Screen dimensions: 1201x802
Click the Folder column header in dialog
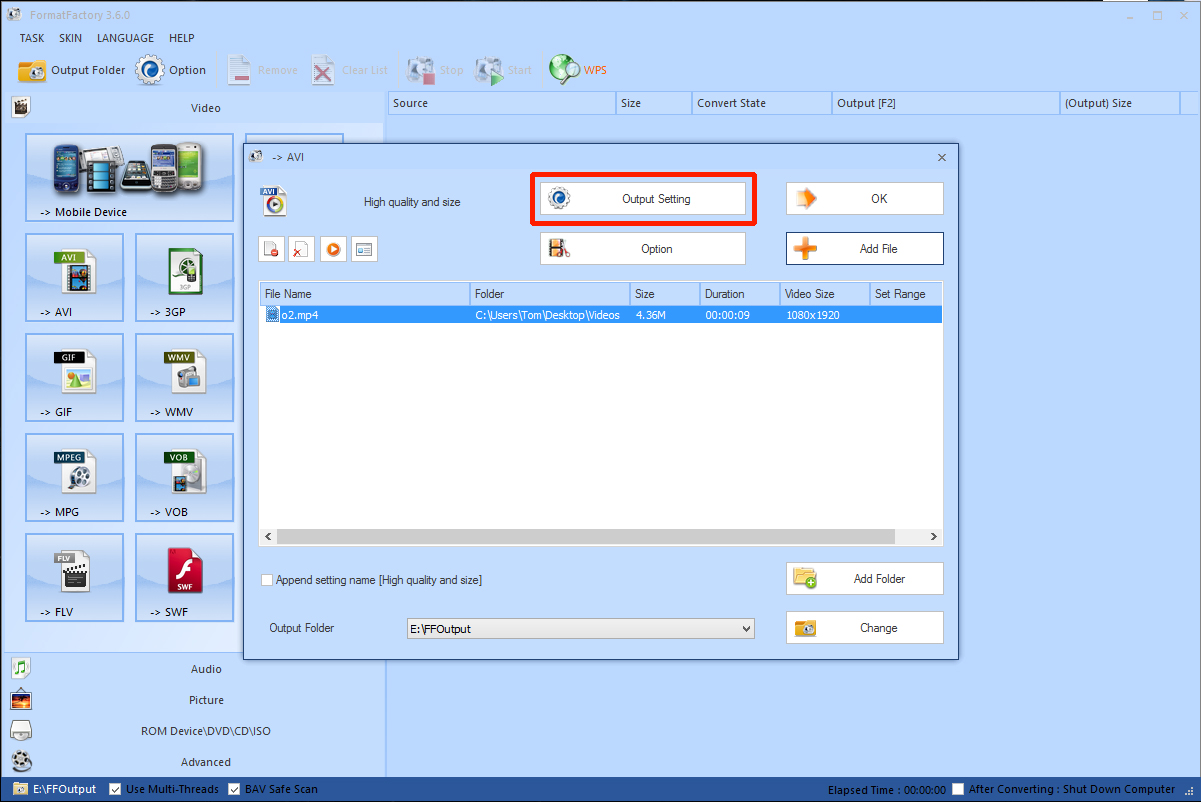551,294
